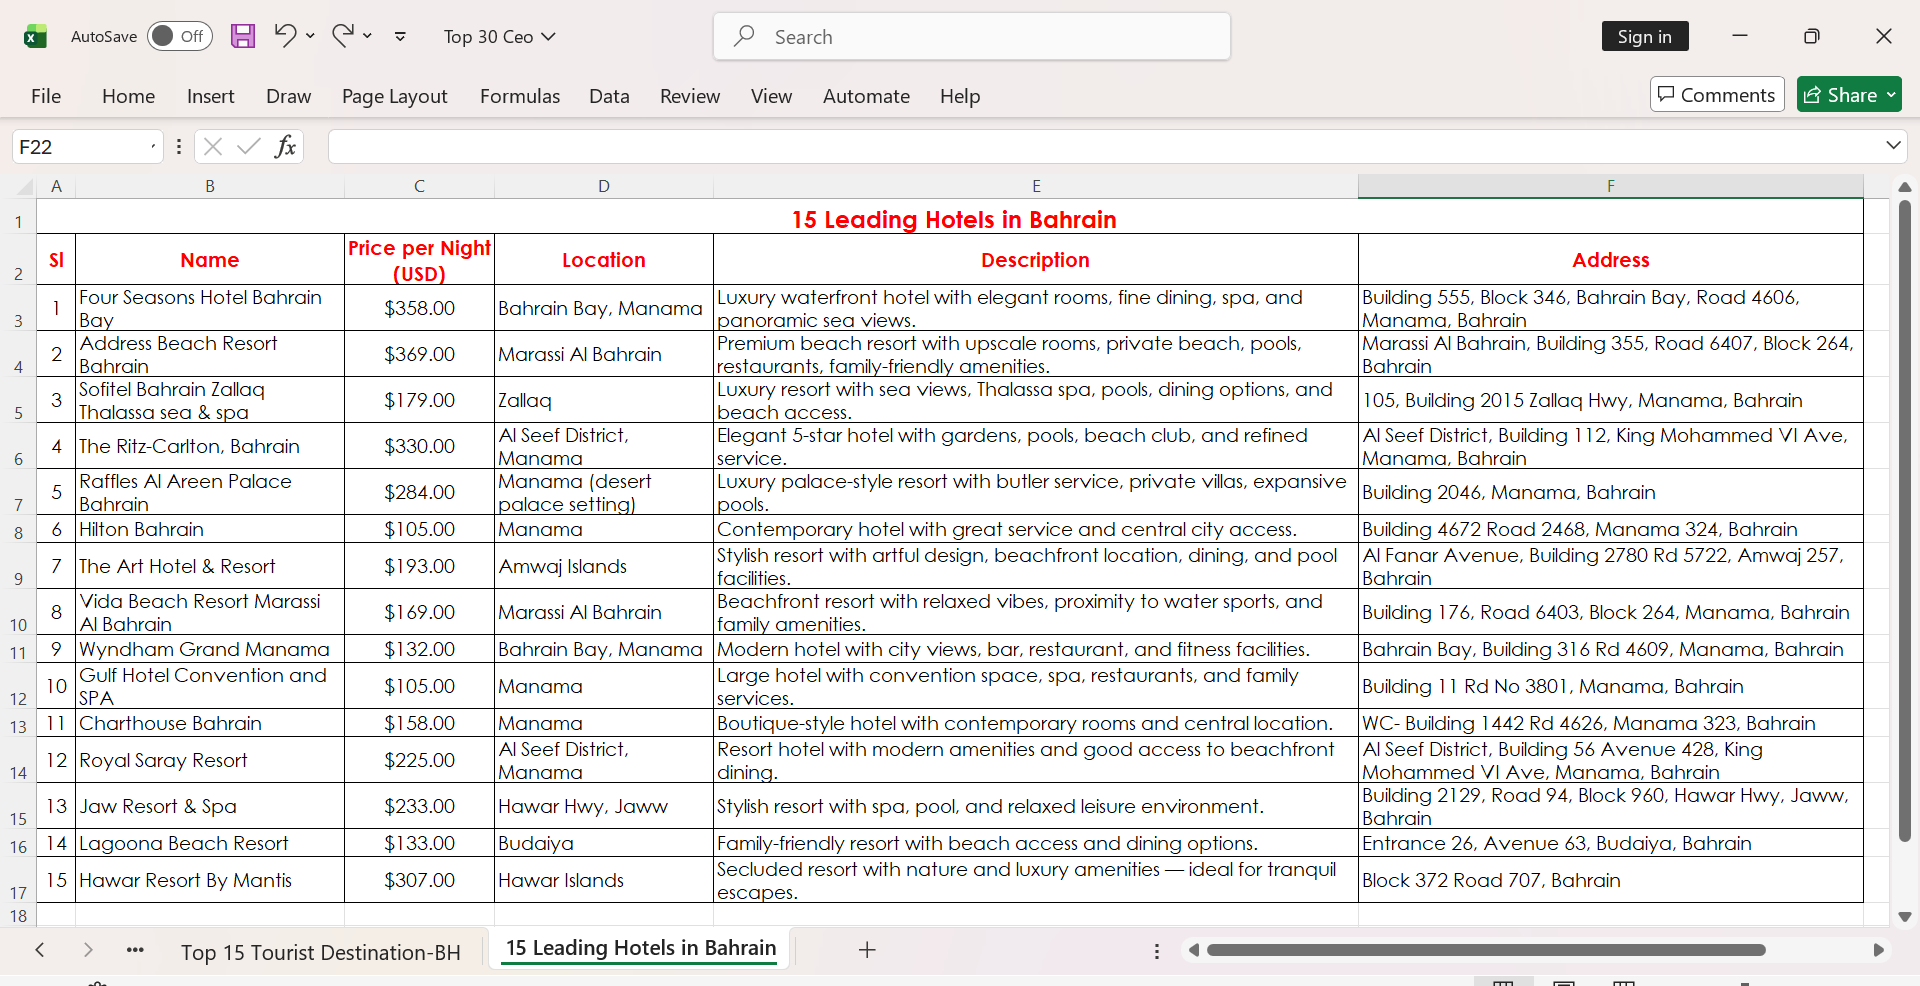Click the Redo arrow icon
Viewport: 1920px width, 986px height.
point(343,36)
